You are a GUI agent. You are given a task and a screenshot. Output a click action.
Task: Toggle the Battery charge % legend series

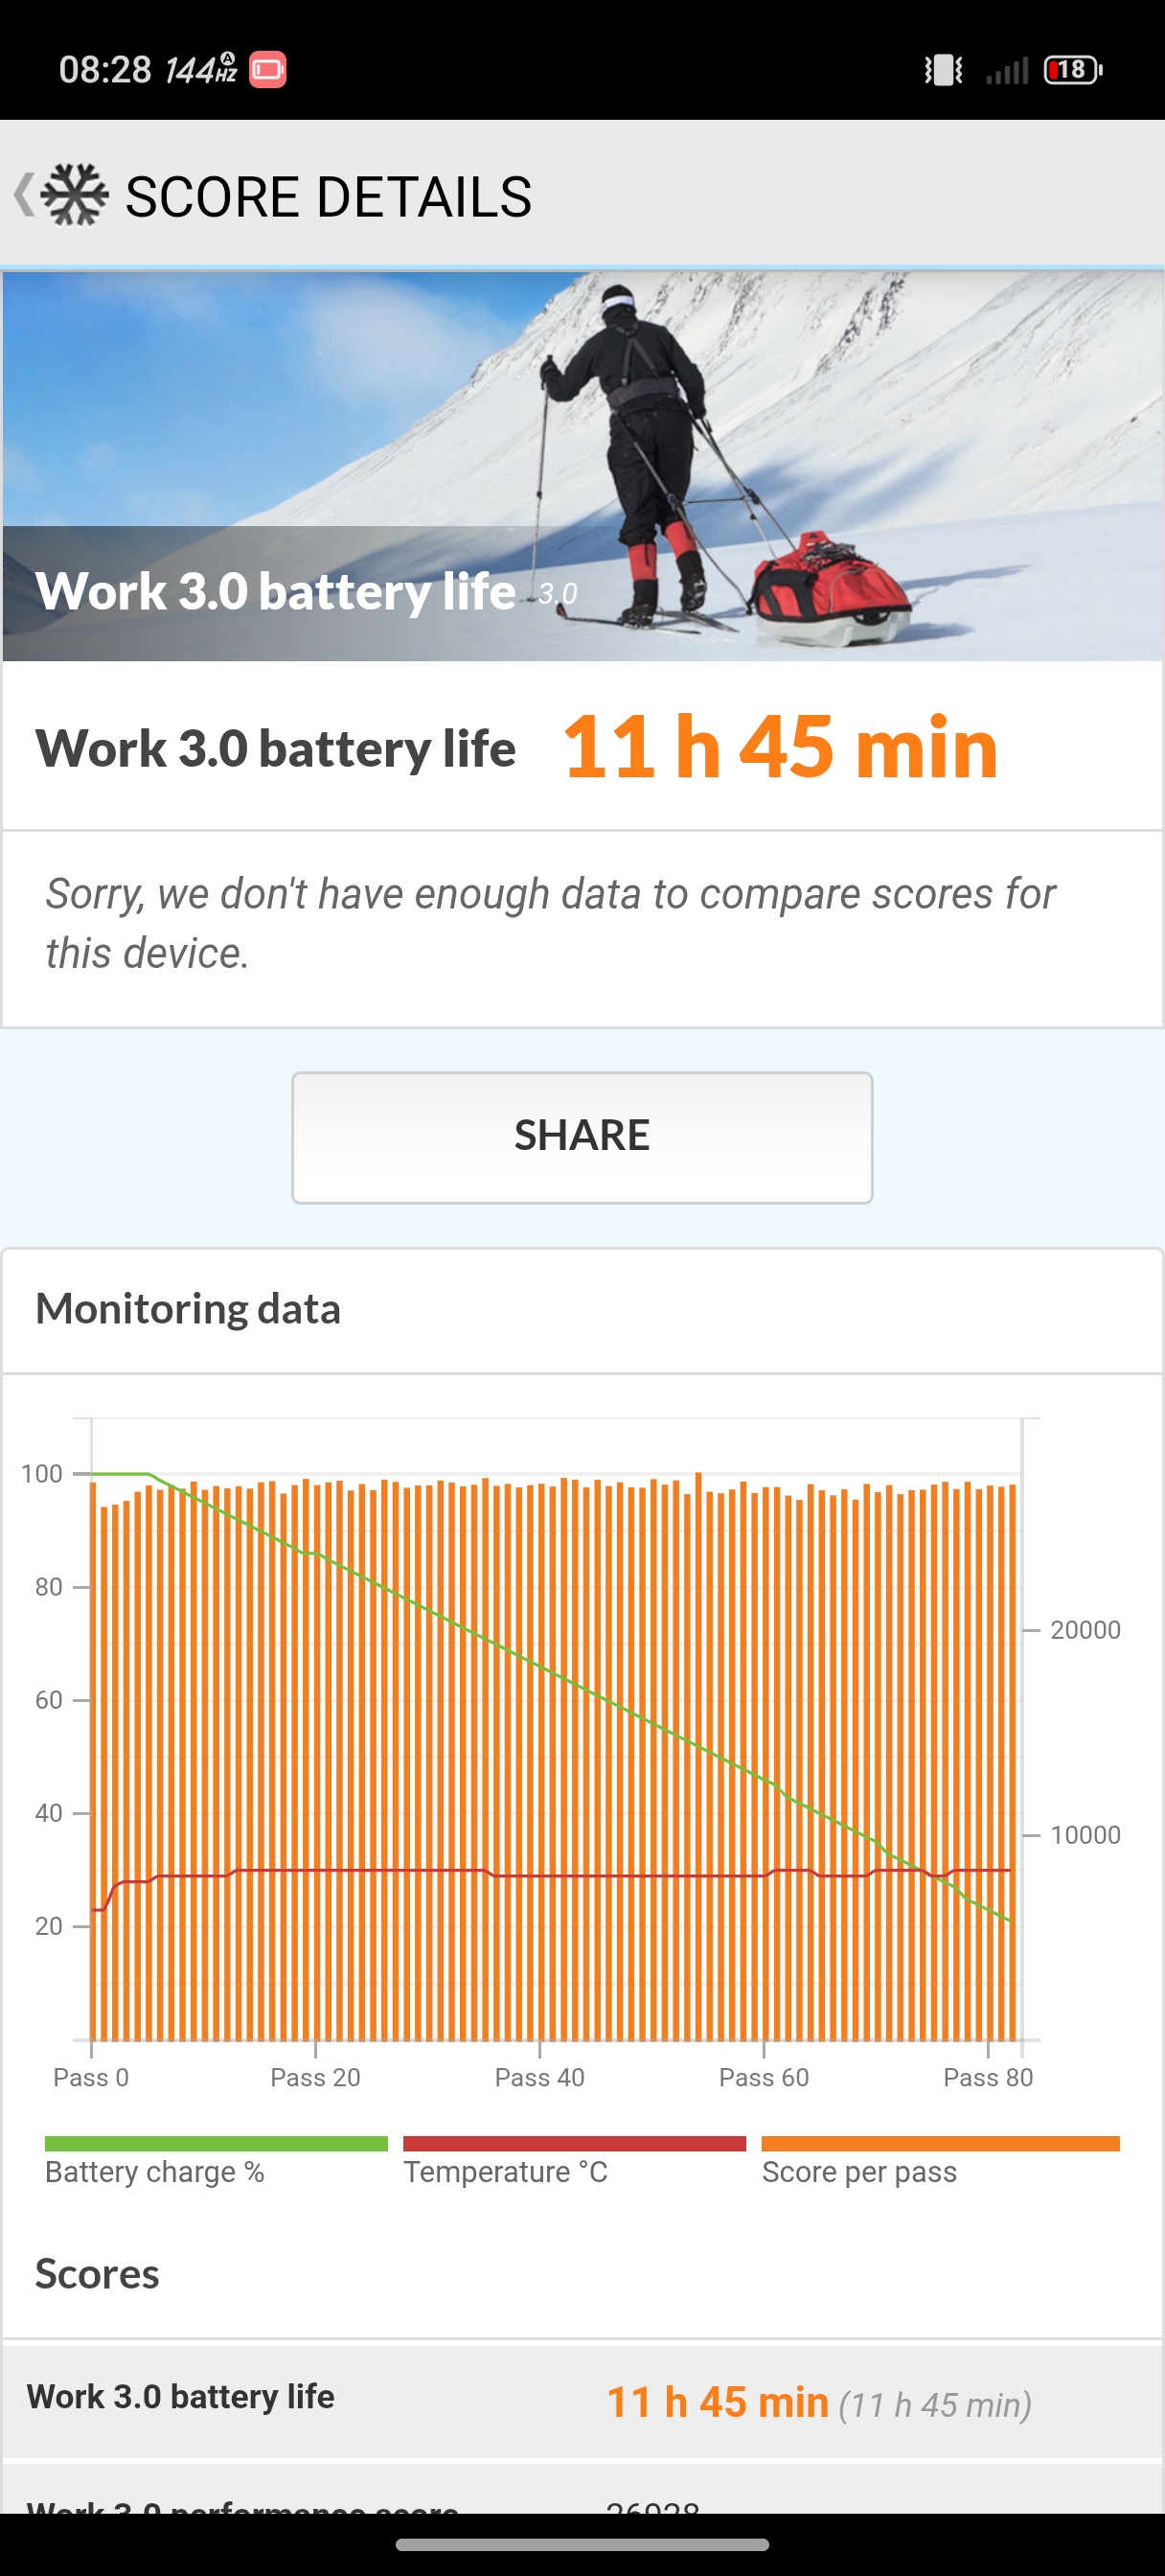(x=216, y=2161)
